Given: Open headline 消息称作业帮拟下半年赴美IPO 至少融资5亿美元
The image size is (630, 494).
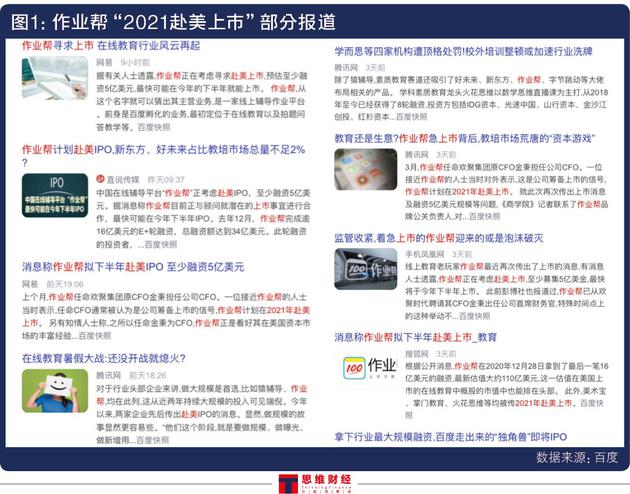Looking at the screenshot, I should point(133,267).
